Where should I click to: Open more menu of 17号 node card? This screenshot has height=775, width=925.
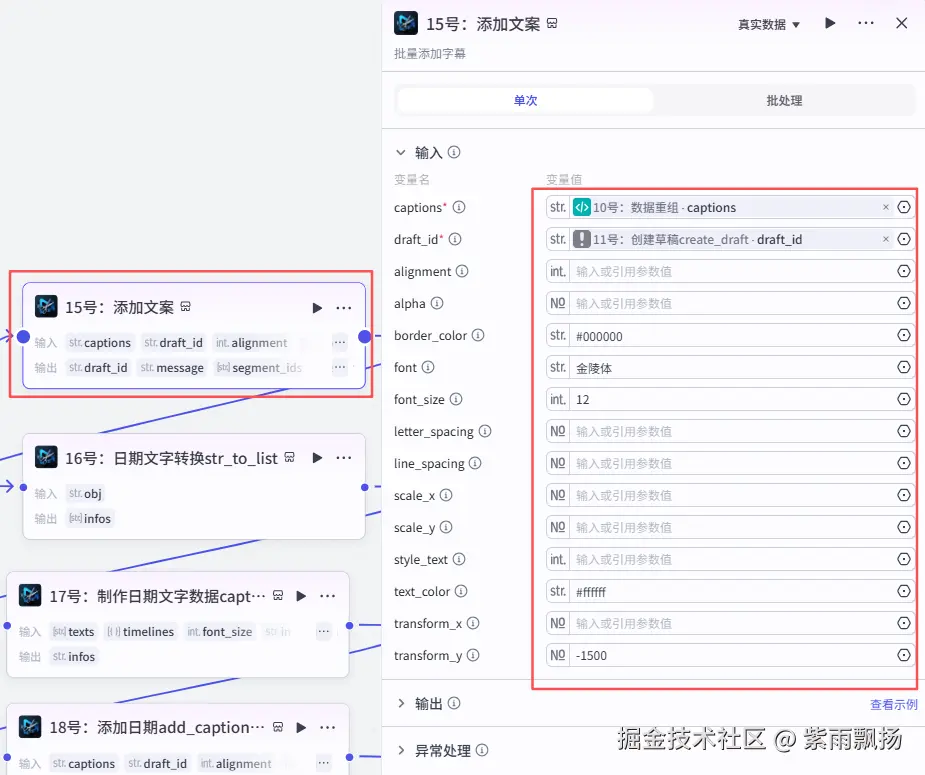point(327,596)
